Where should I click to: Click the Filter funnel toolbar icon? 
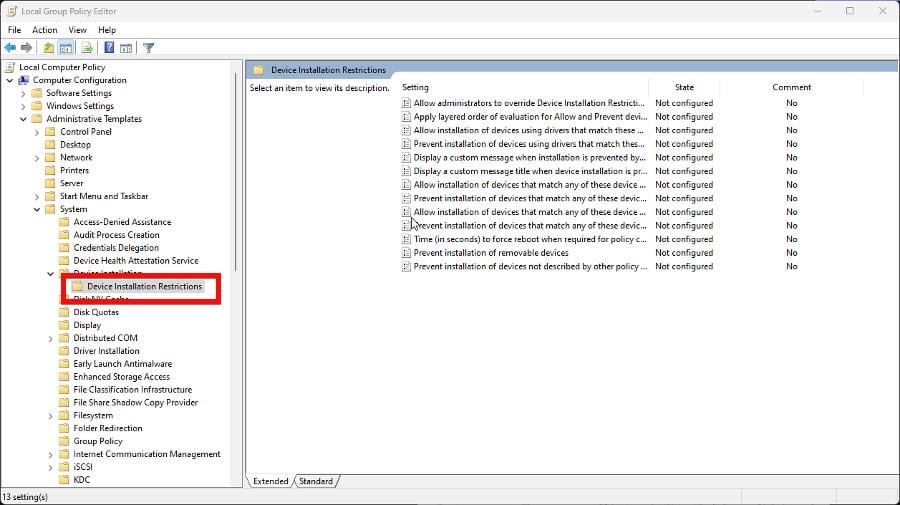pyautogui.click(x=149, y=48)
